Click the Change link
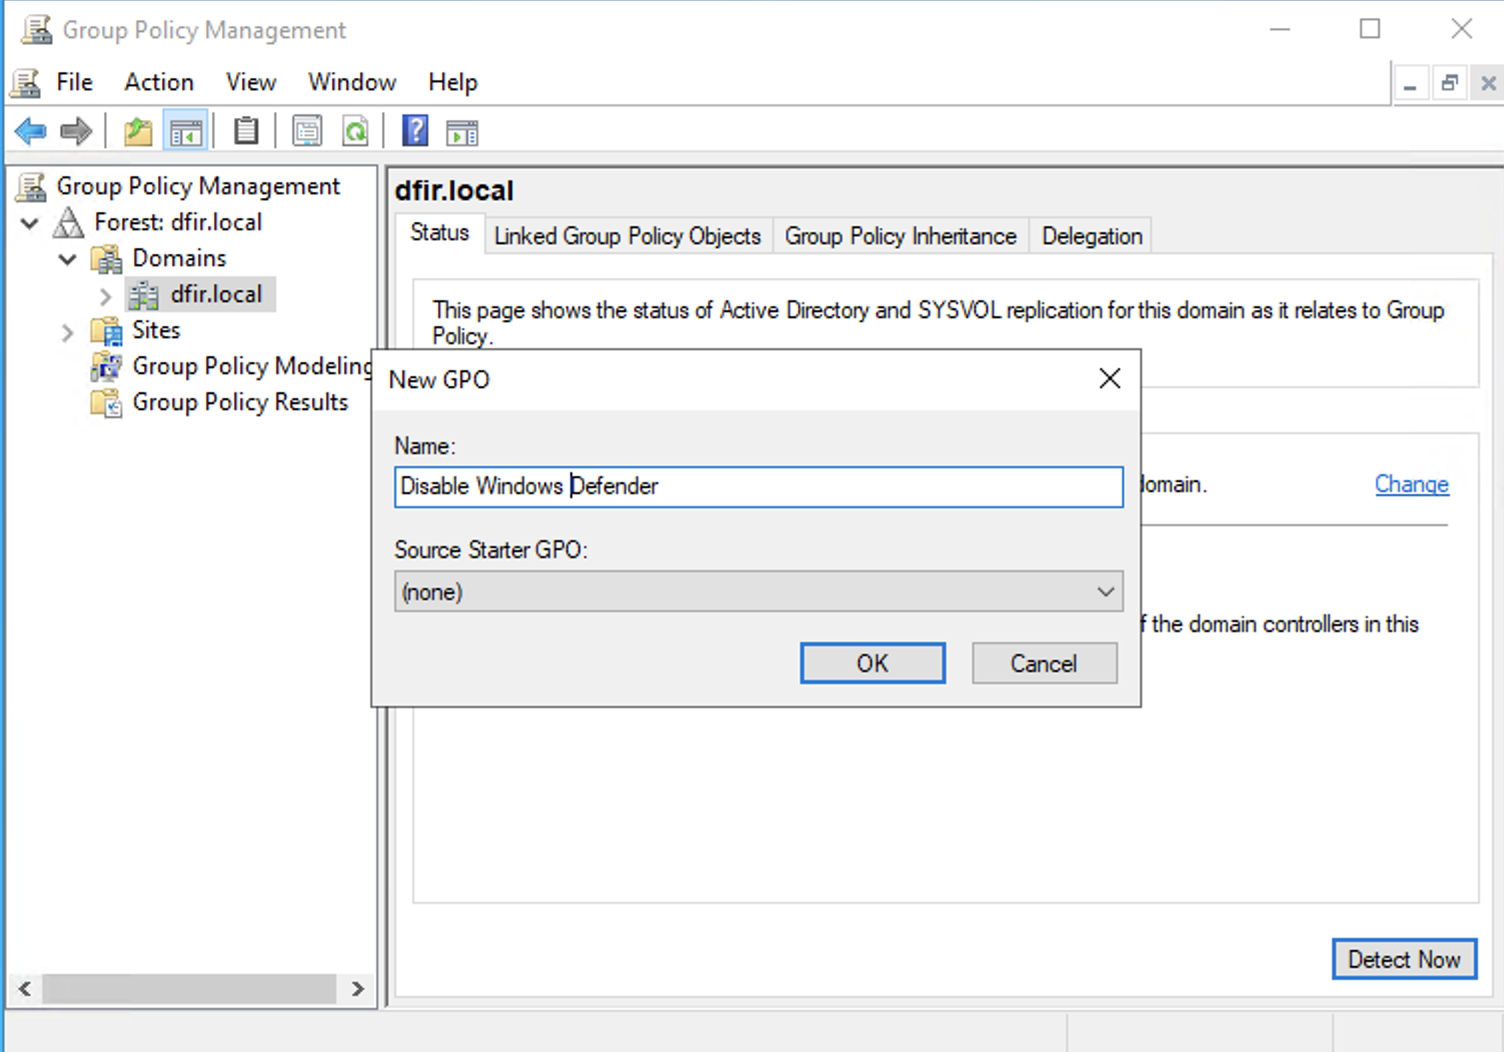 1411,484
